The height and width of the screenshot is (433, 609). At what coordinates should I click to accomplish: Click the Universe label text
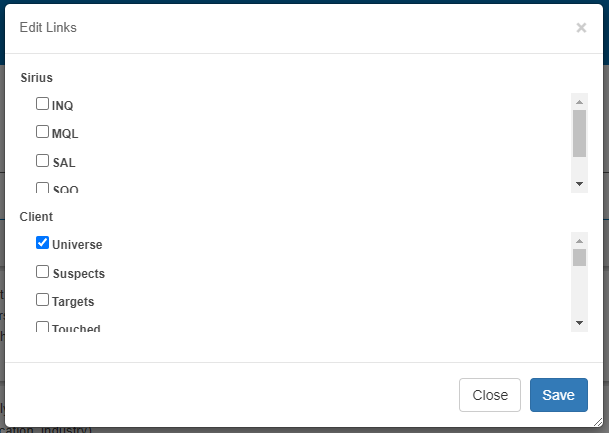click(77, 245)
